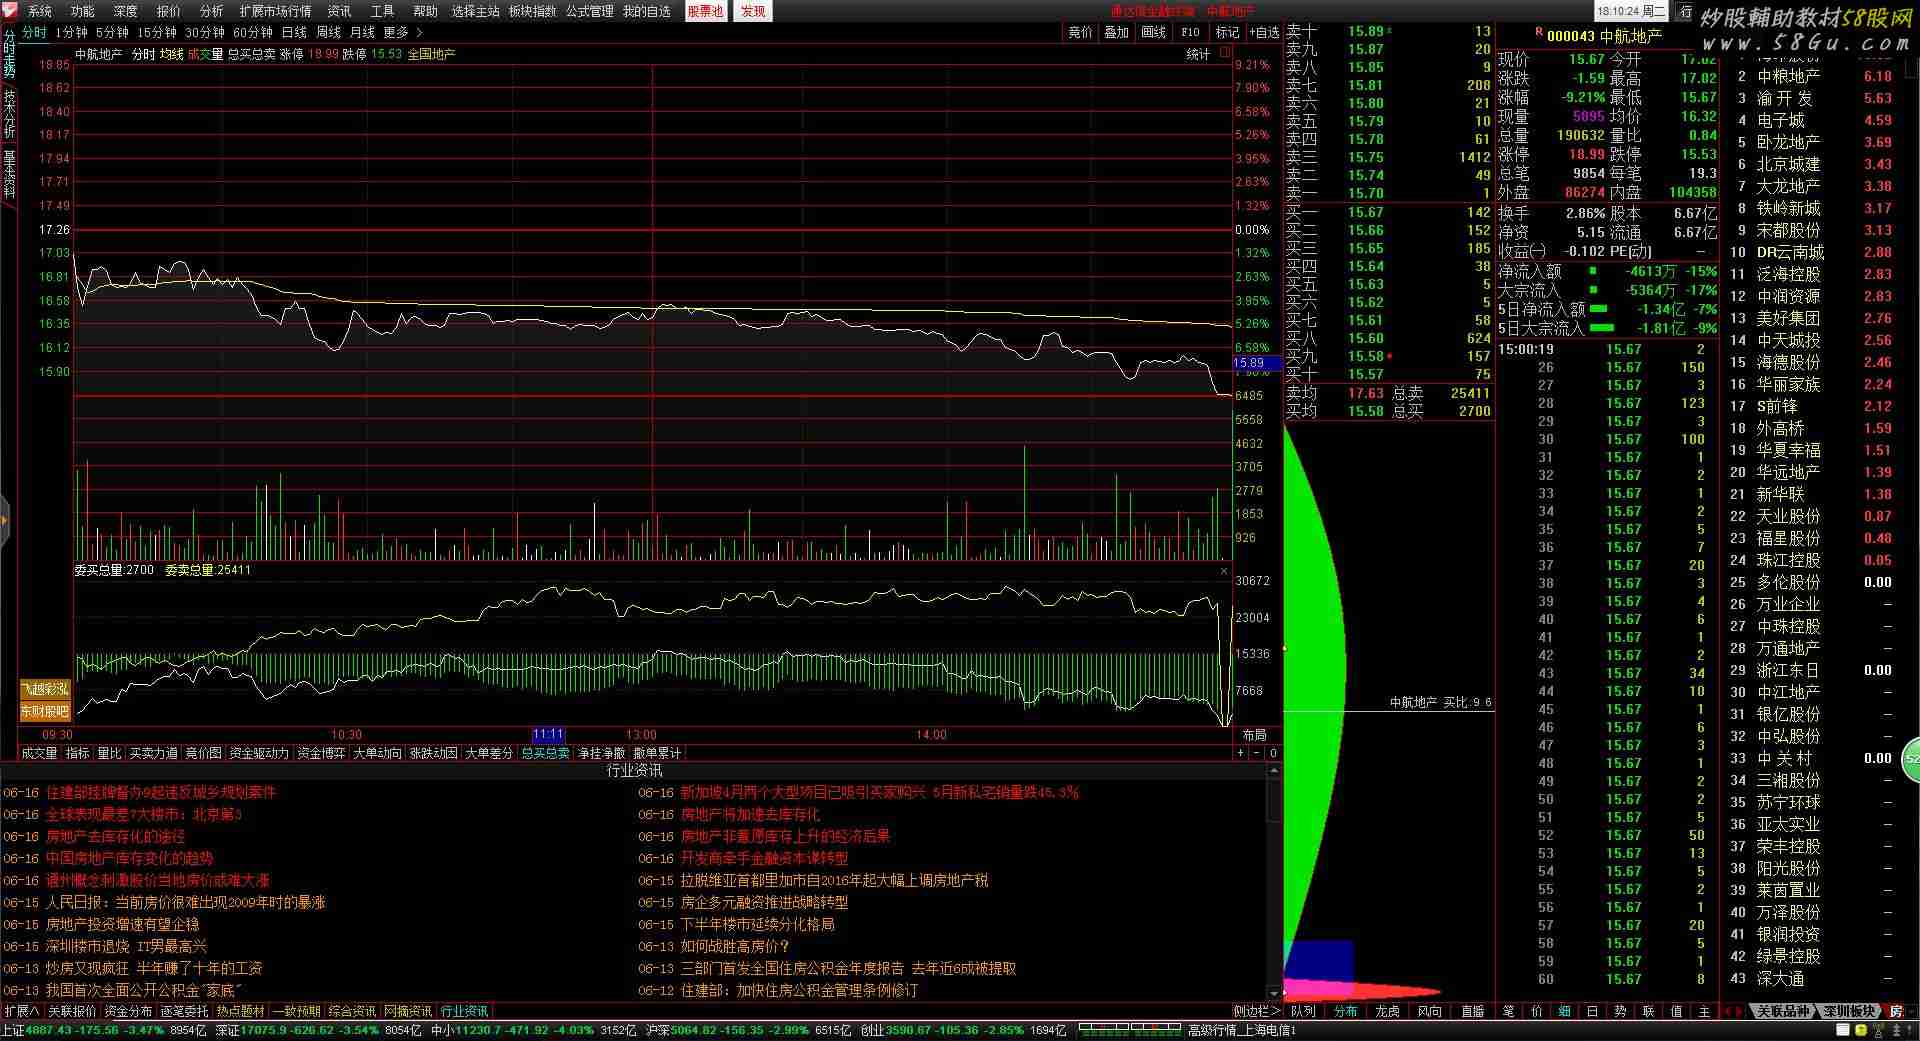
Task: Click the minus zoom icon beside 布局
Action: (x=1256, y=753)
